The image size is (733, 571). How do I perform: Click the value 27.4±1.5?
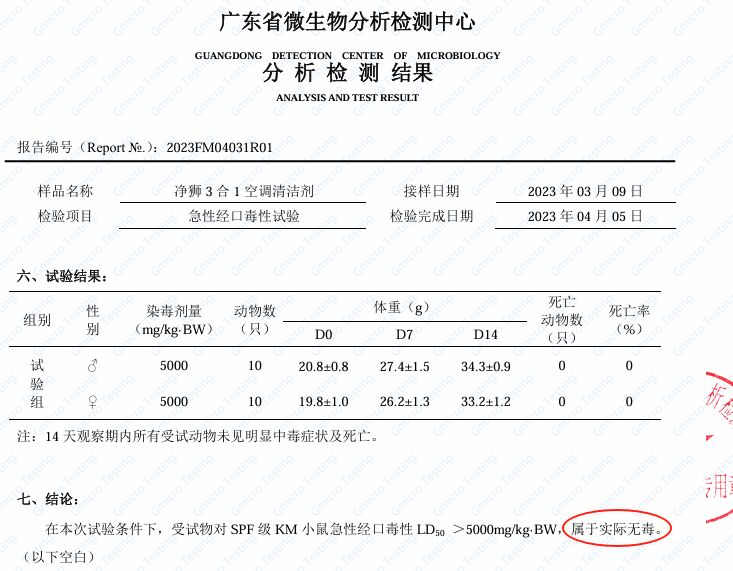(x=404, y=367)
